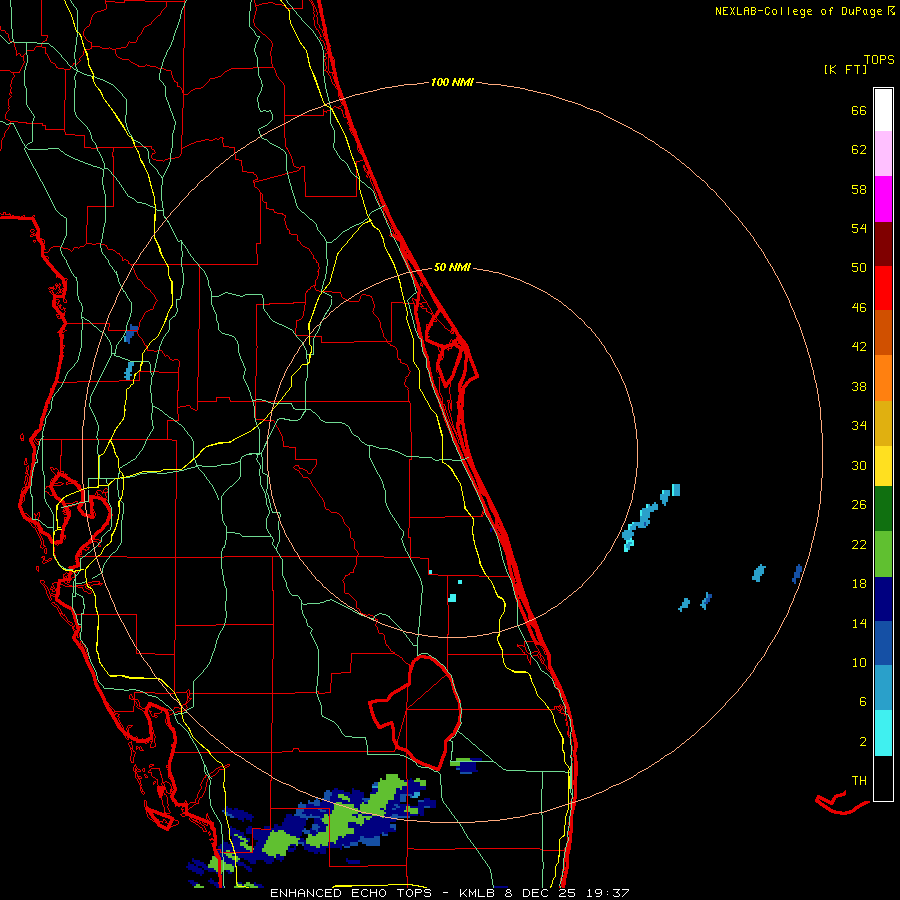This screenshot has width=900, height=900.
Task: Click the light pink 62 kft swatch
Action: click(x=883, y=153)
